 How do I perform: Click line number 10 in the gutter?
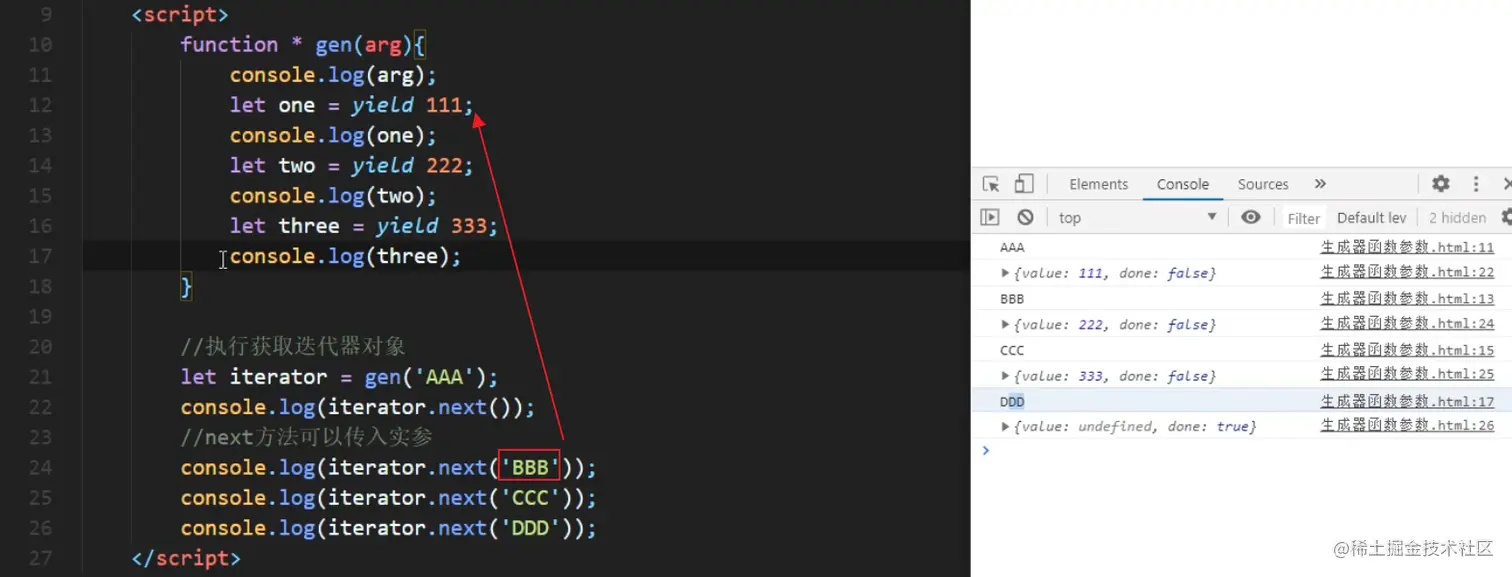tap(41, 45)
